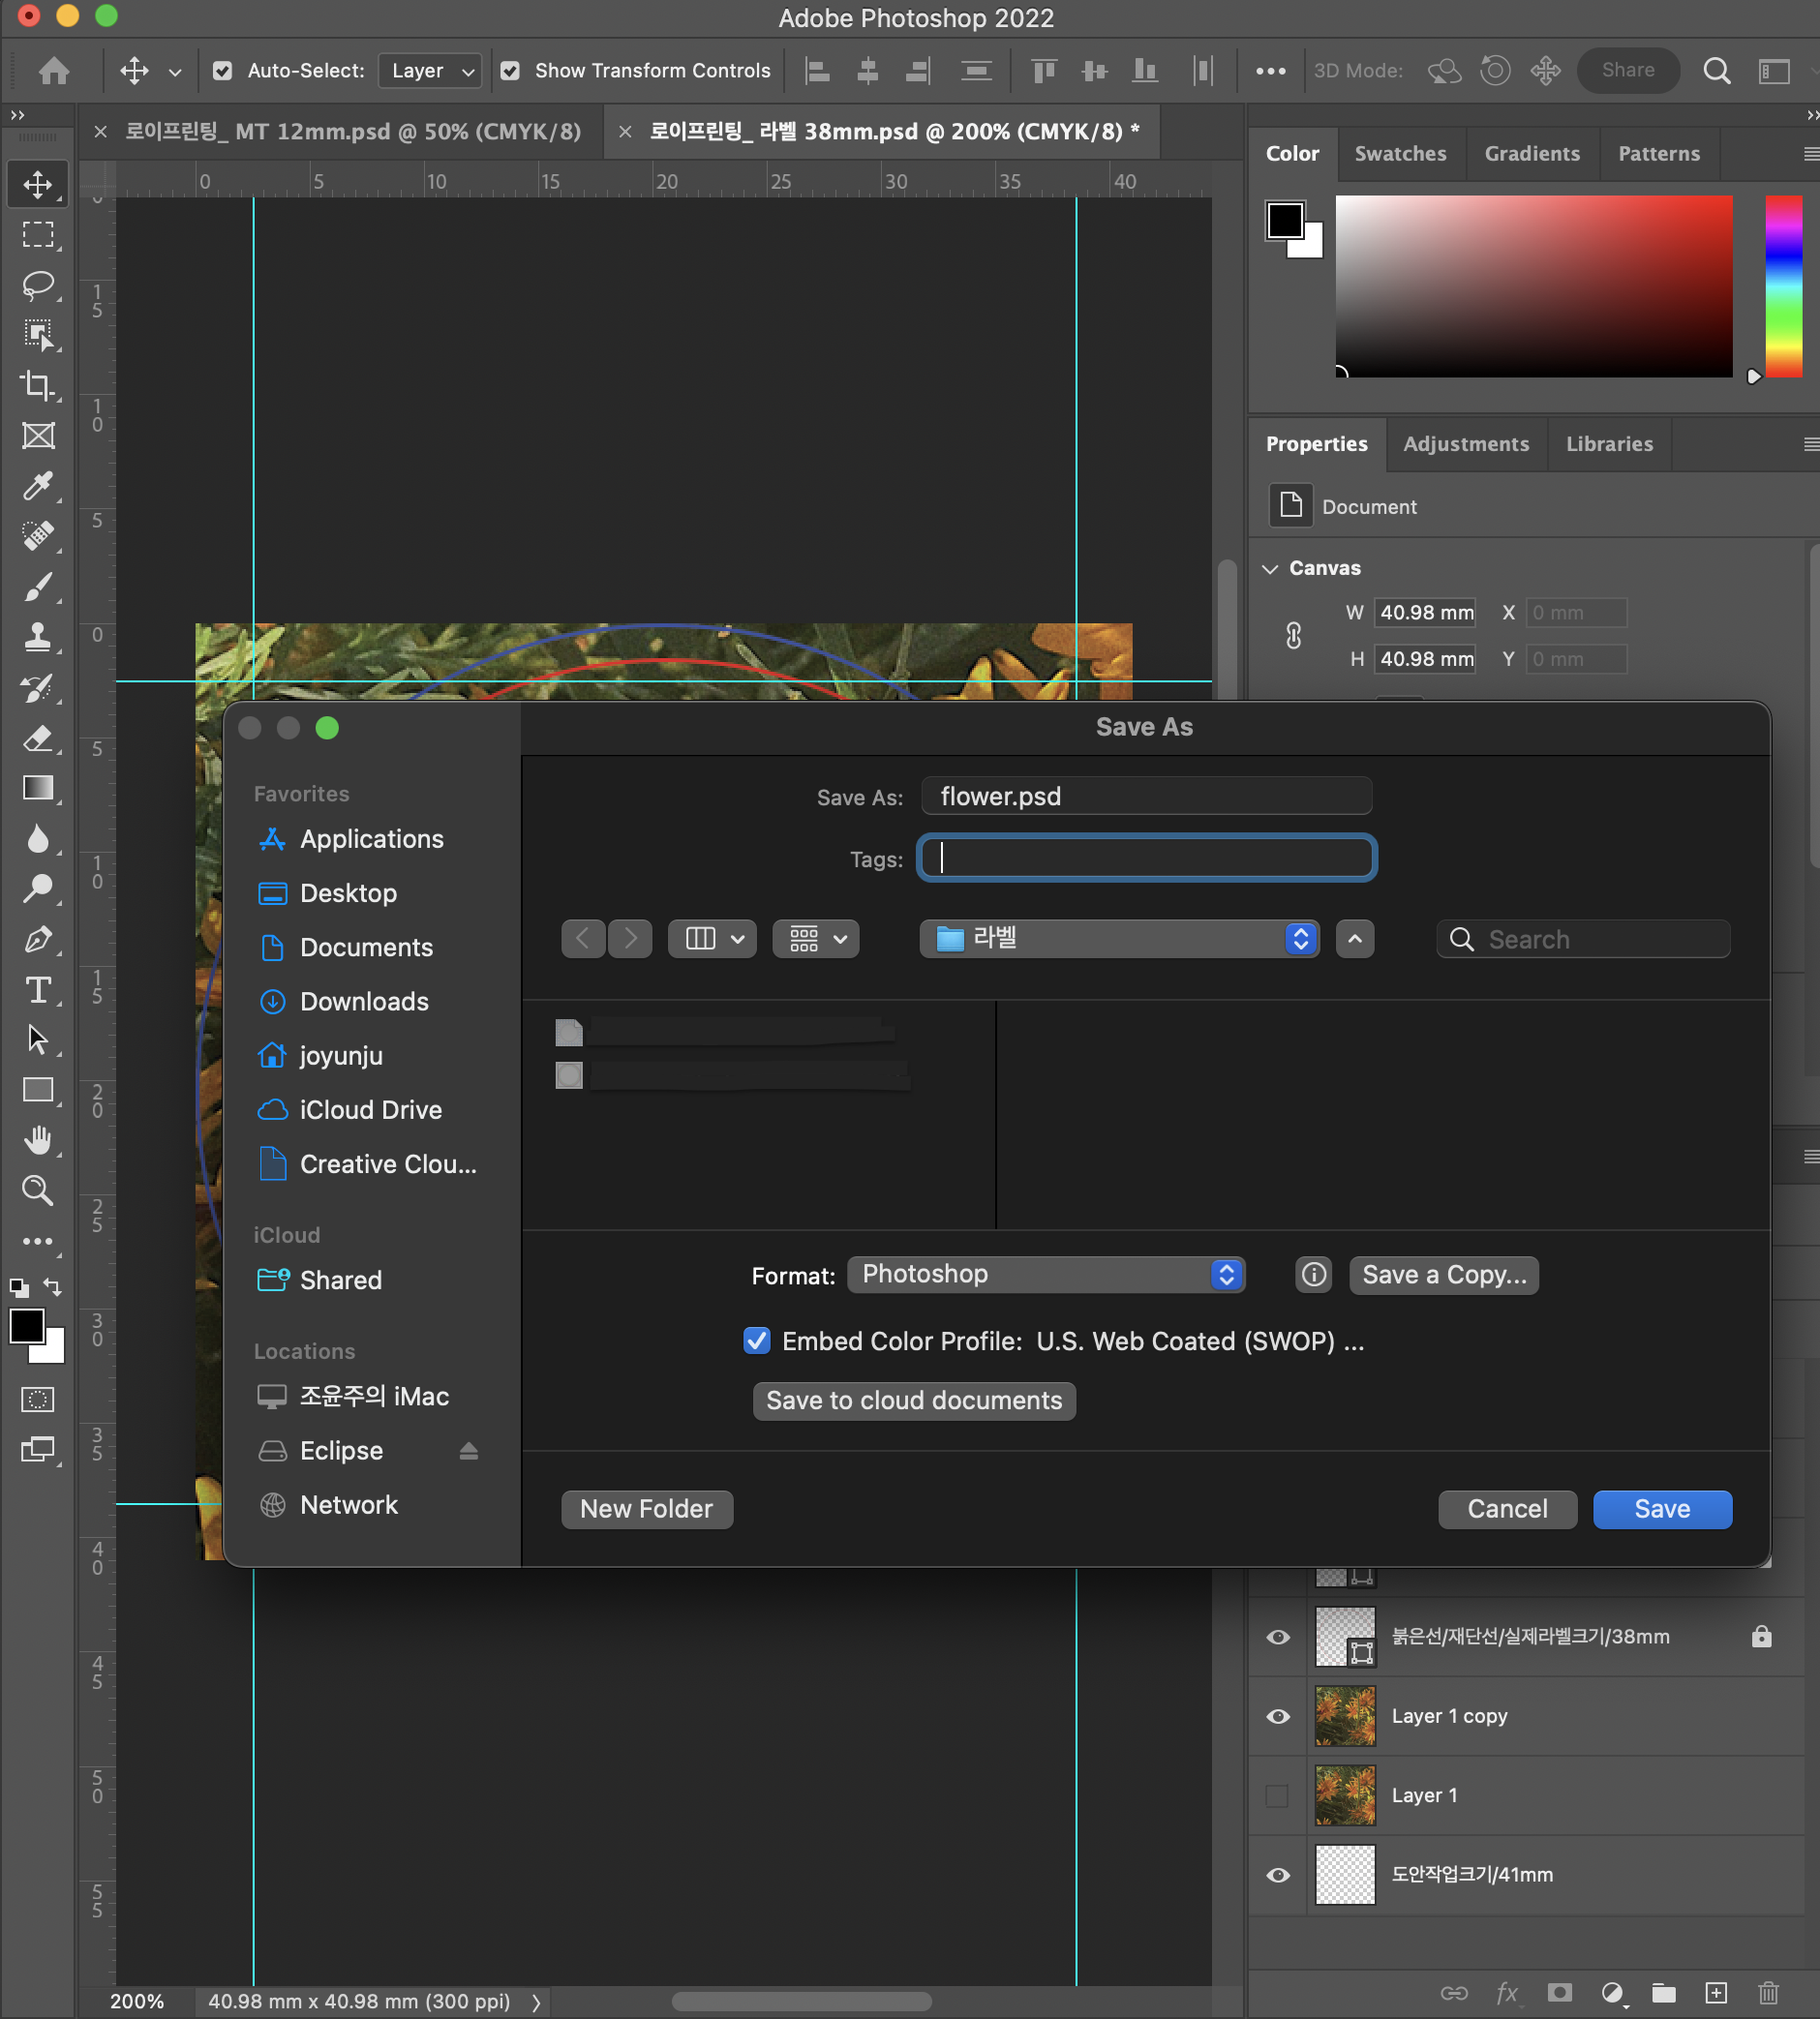1820x2019 pixels.
Task: Select the Lasso tool
Action: click(x=38, y=285)
